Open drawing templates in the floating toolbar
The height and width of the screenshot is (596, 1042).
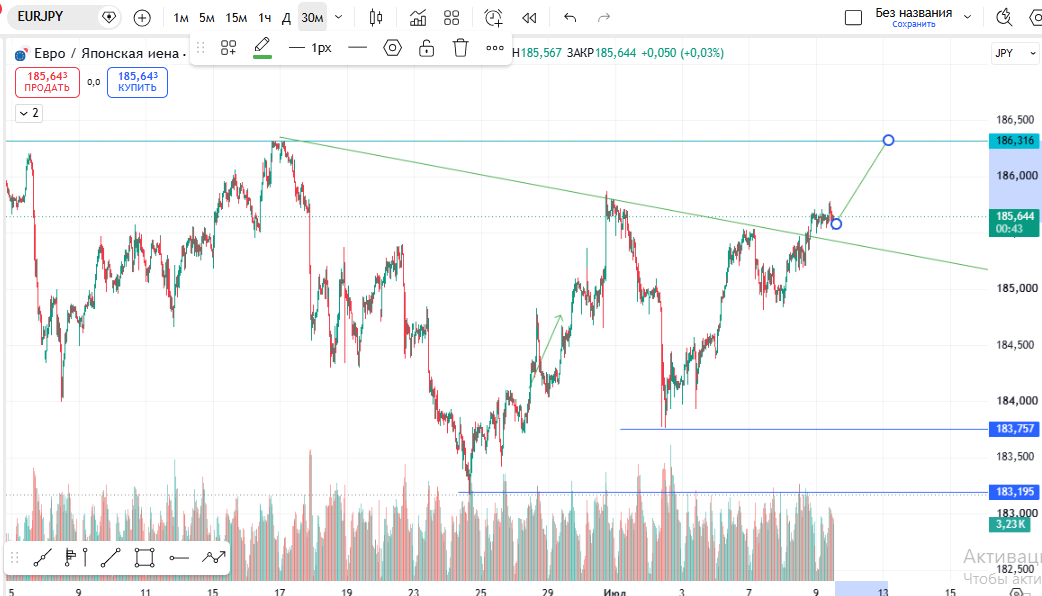click(228, 48)
